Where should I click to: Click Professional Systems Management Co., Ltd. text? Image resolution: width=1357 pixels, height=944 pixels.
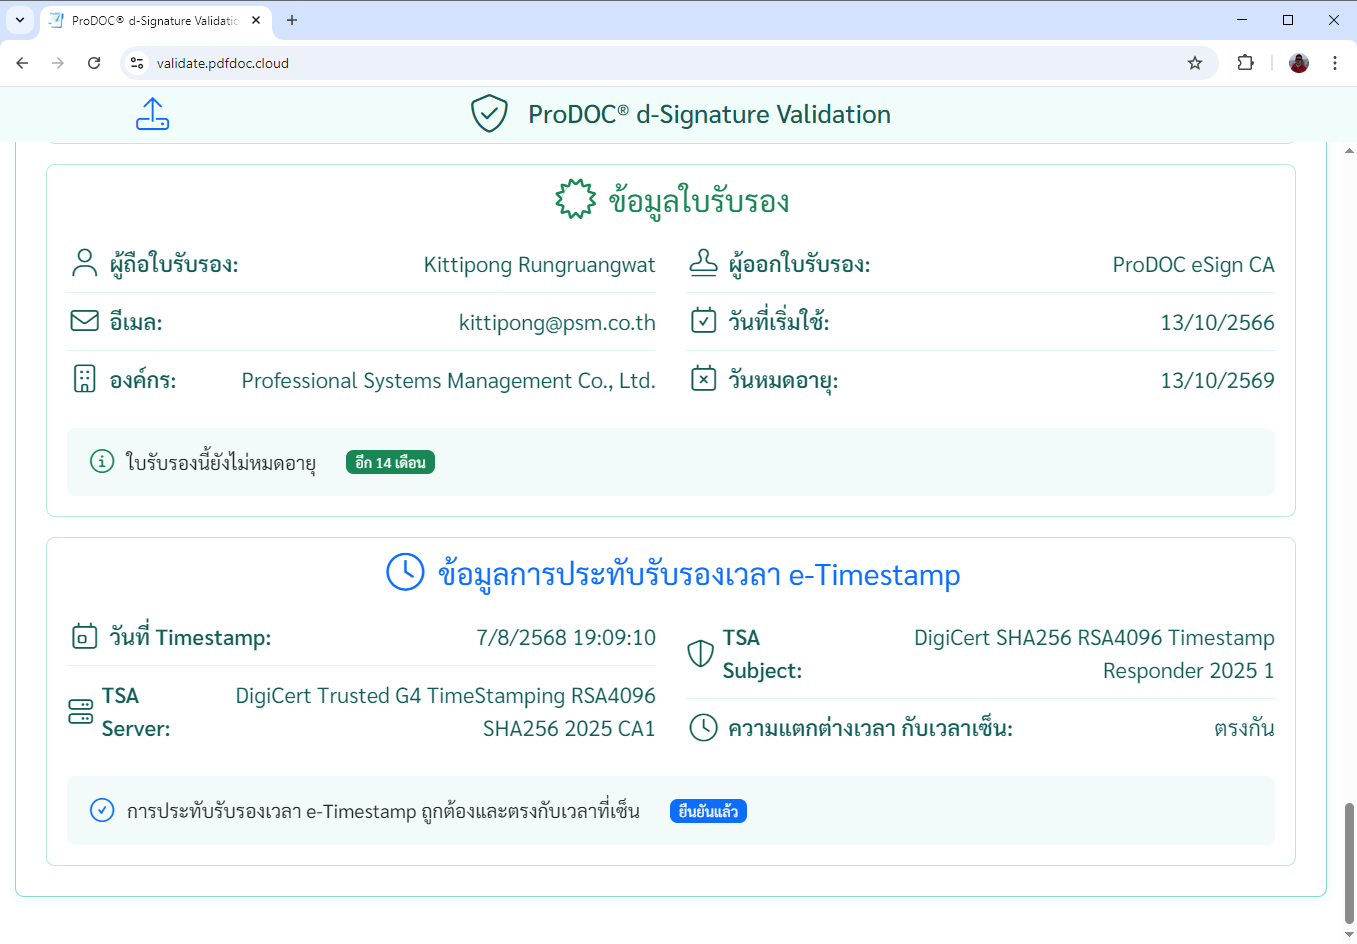[x=449, y=380]
